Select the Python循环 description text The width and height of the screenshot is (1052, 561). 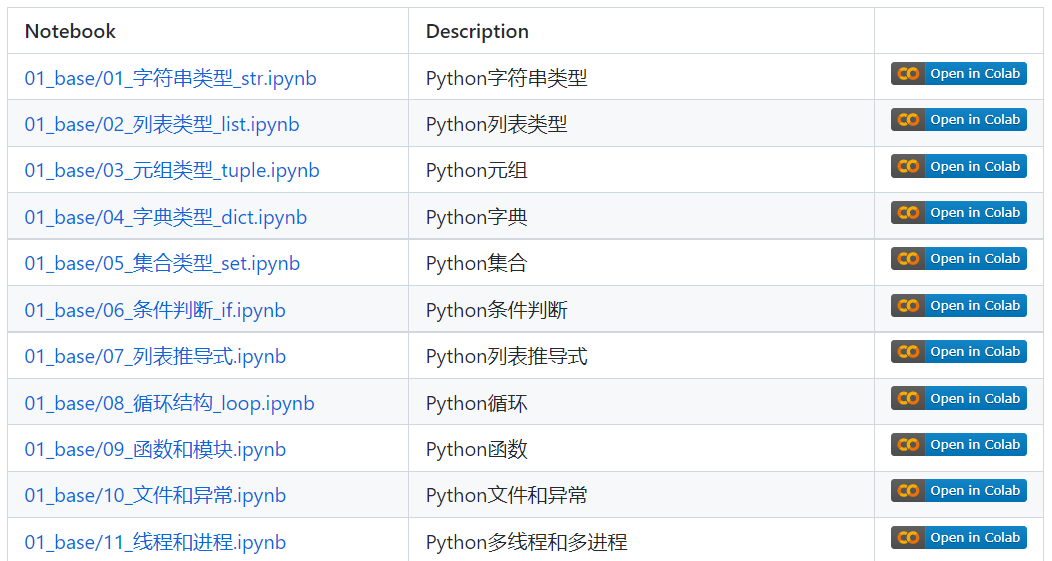476,403
